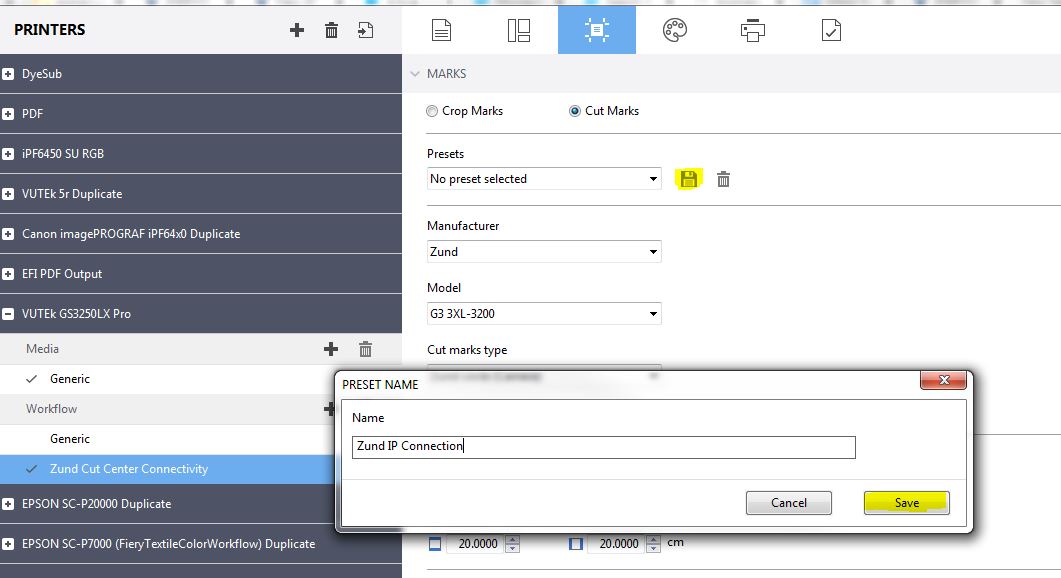The height and width of the screenshot is (578, 1061).
Task: Select the marks tab icon
Action: [597, 30]
